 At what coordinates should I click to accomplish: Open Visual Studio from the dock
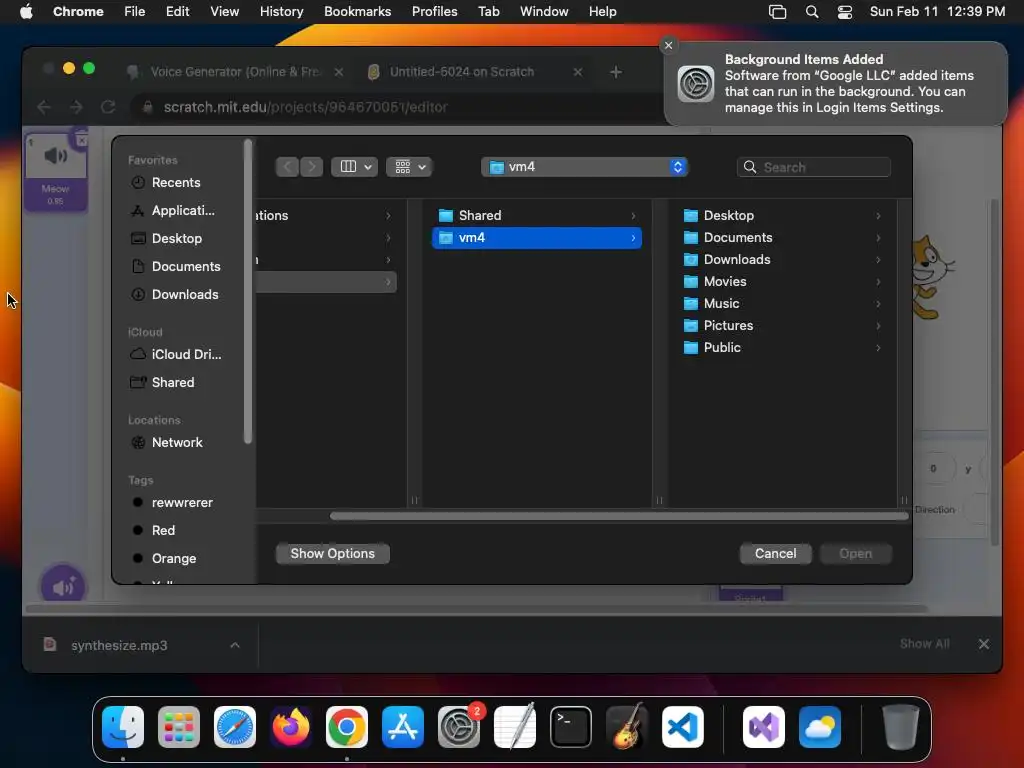(x=763, y=727)
